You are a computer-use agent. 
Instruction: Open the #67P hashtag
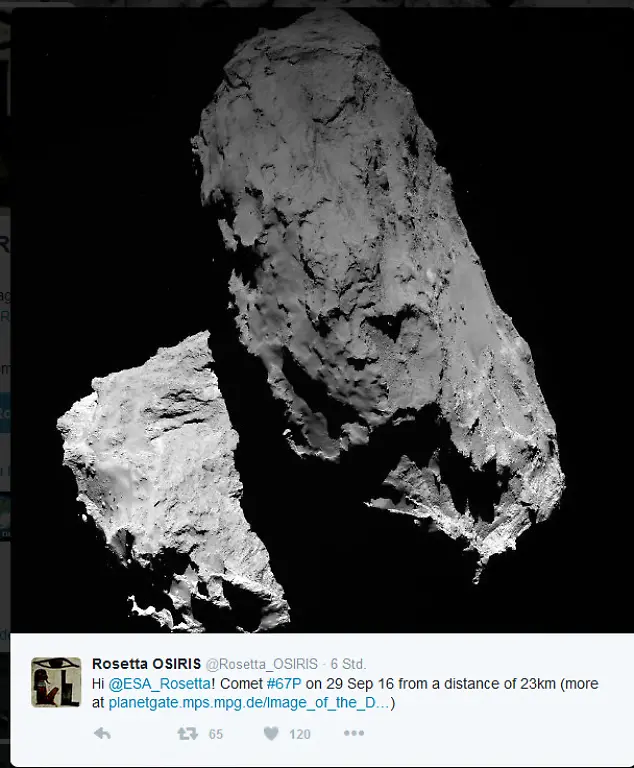pos(284,684)
